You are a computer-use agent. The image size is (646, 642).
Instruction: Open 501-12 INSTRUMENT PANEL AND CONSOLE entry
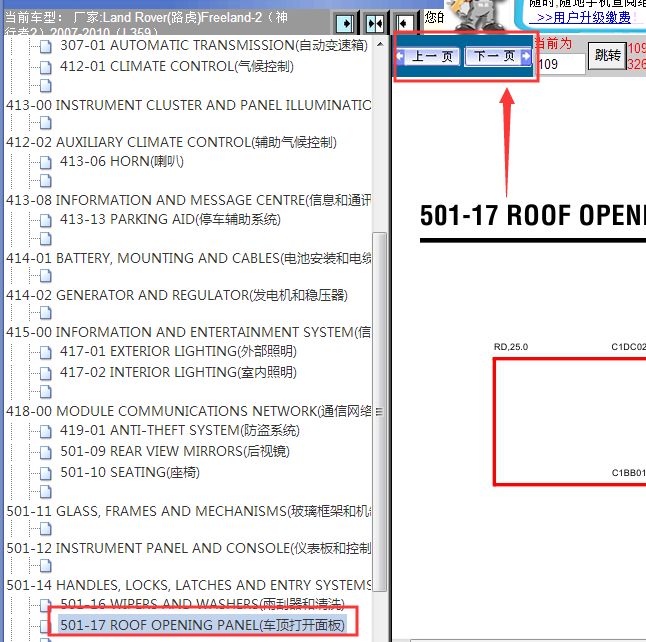coord(188,548)
